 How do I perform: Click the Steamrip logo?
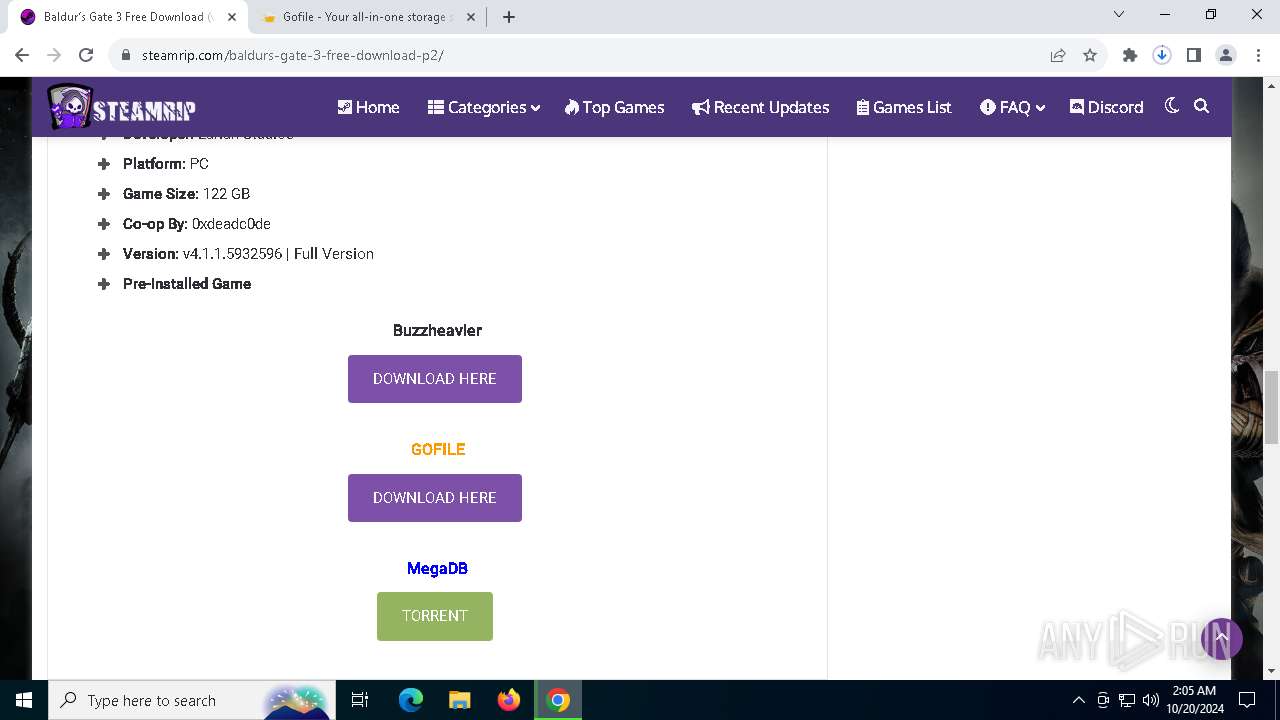[121, 107]
